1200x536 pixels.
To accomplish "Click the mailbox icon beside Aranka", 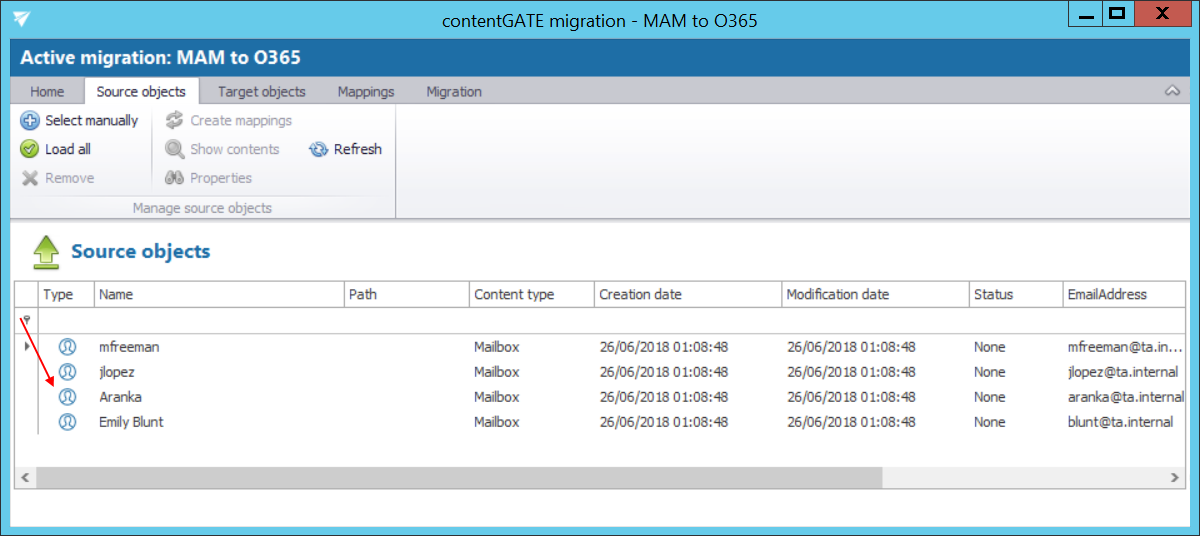I will click(67, 397).
